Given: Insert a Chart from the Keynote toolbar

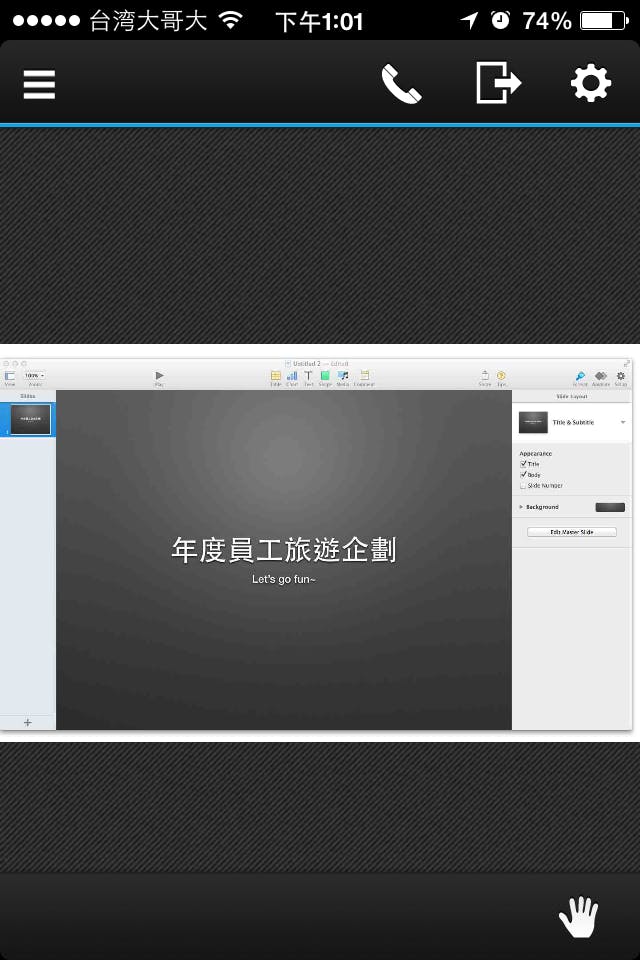Looking at the screenshot, I should [292, 377].
